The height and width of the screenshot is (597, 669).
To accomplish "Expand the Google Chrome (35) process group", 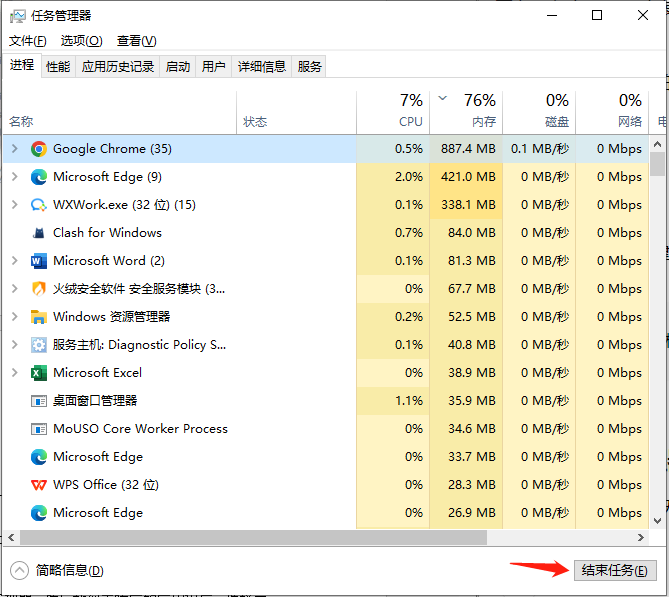I will tap(15, 149).
